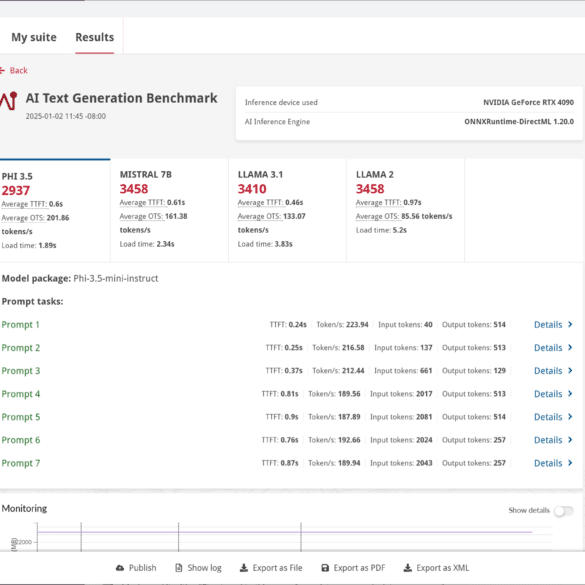The height and width of the screenshot is (585, 585).
Task: Click the save icon beside Export as PDF
Action: (x=325, y=568)
